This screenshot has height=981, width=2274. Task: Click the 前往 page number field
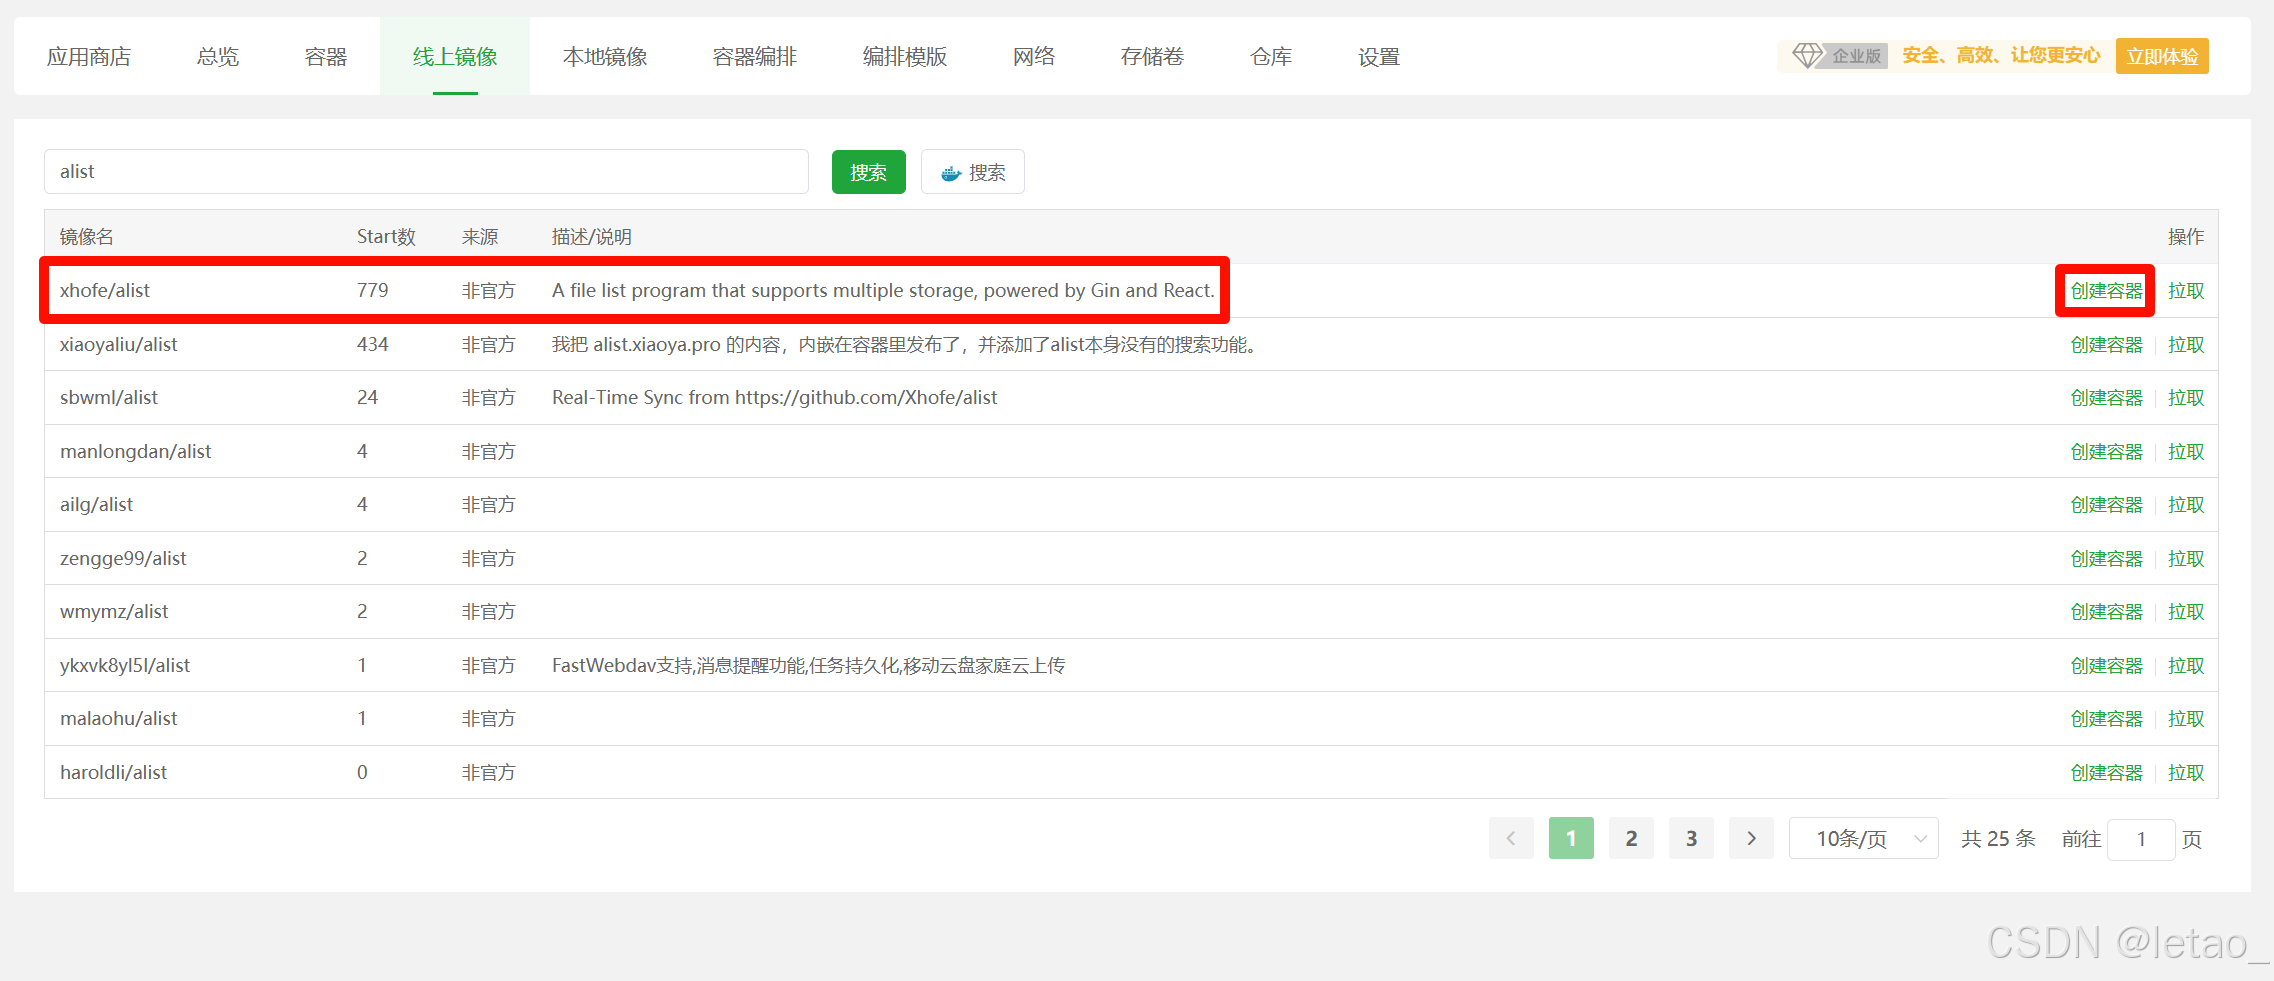click(x=2141, y=839)
